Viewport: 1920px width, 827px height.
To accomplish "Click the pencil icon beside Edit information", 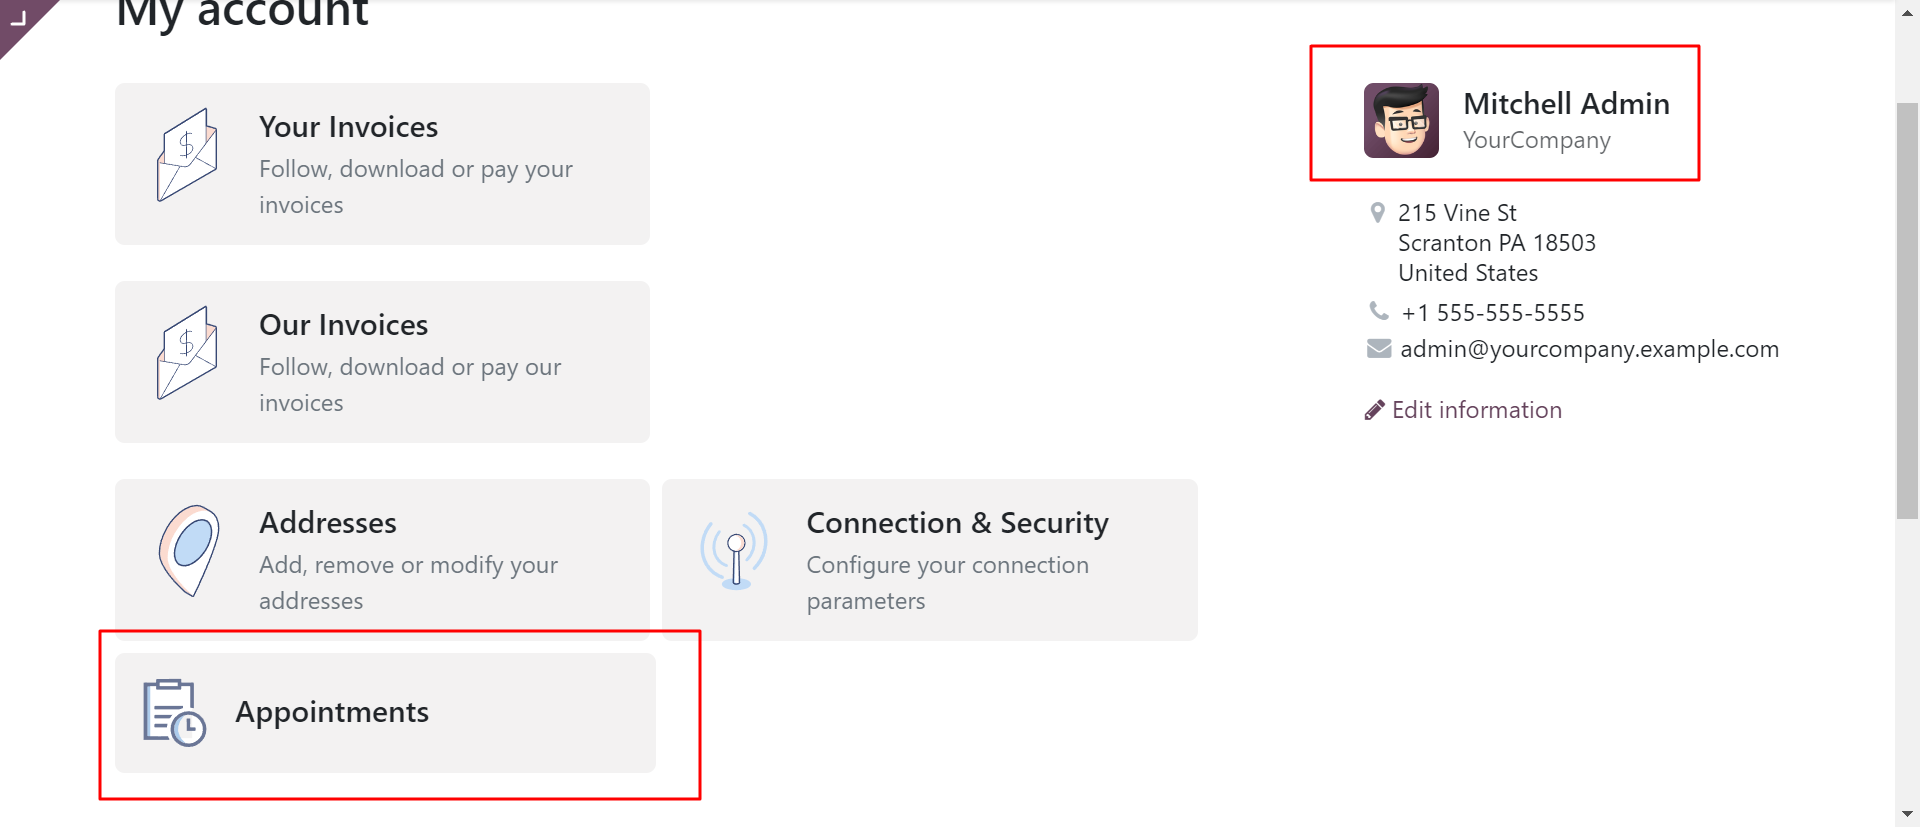I will (1374, 410).
